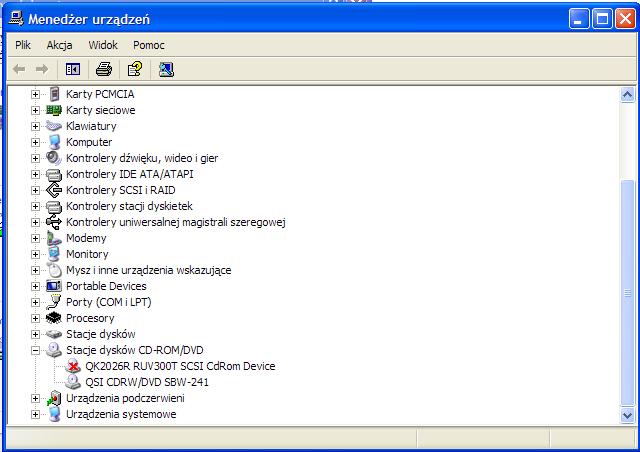The image size is (640, 452).
Task: Toggle the console tree pane icon
Action: point(73,69)
